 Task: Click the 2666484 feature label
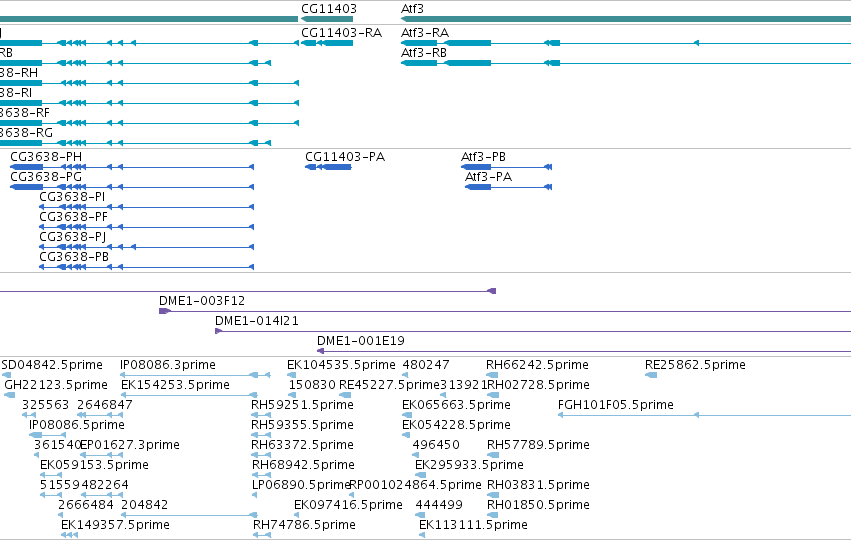(x=86, y=505)
